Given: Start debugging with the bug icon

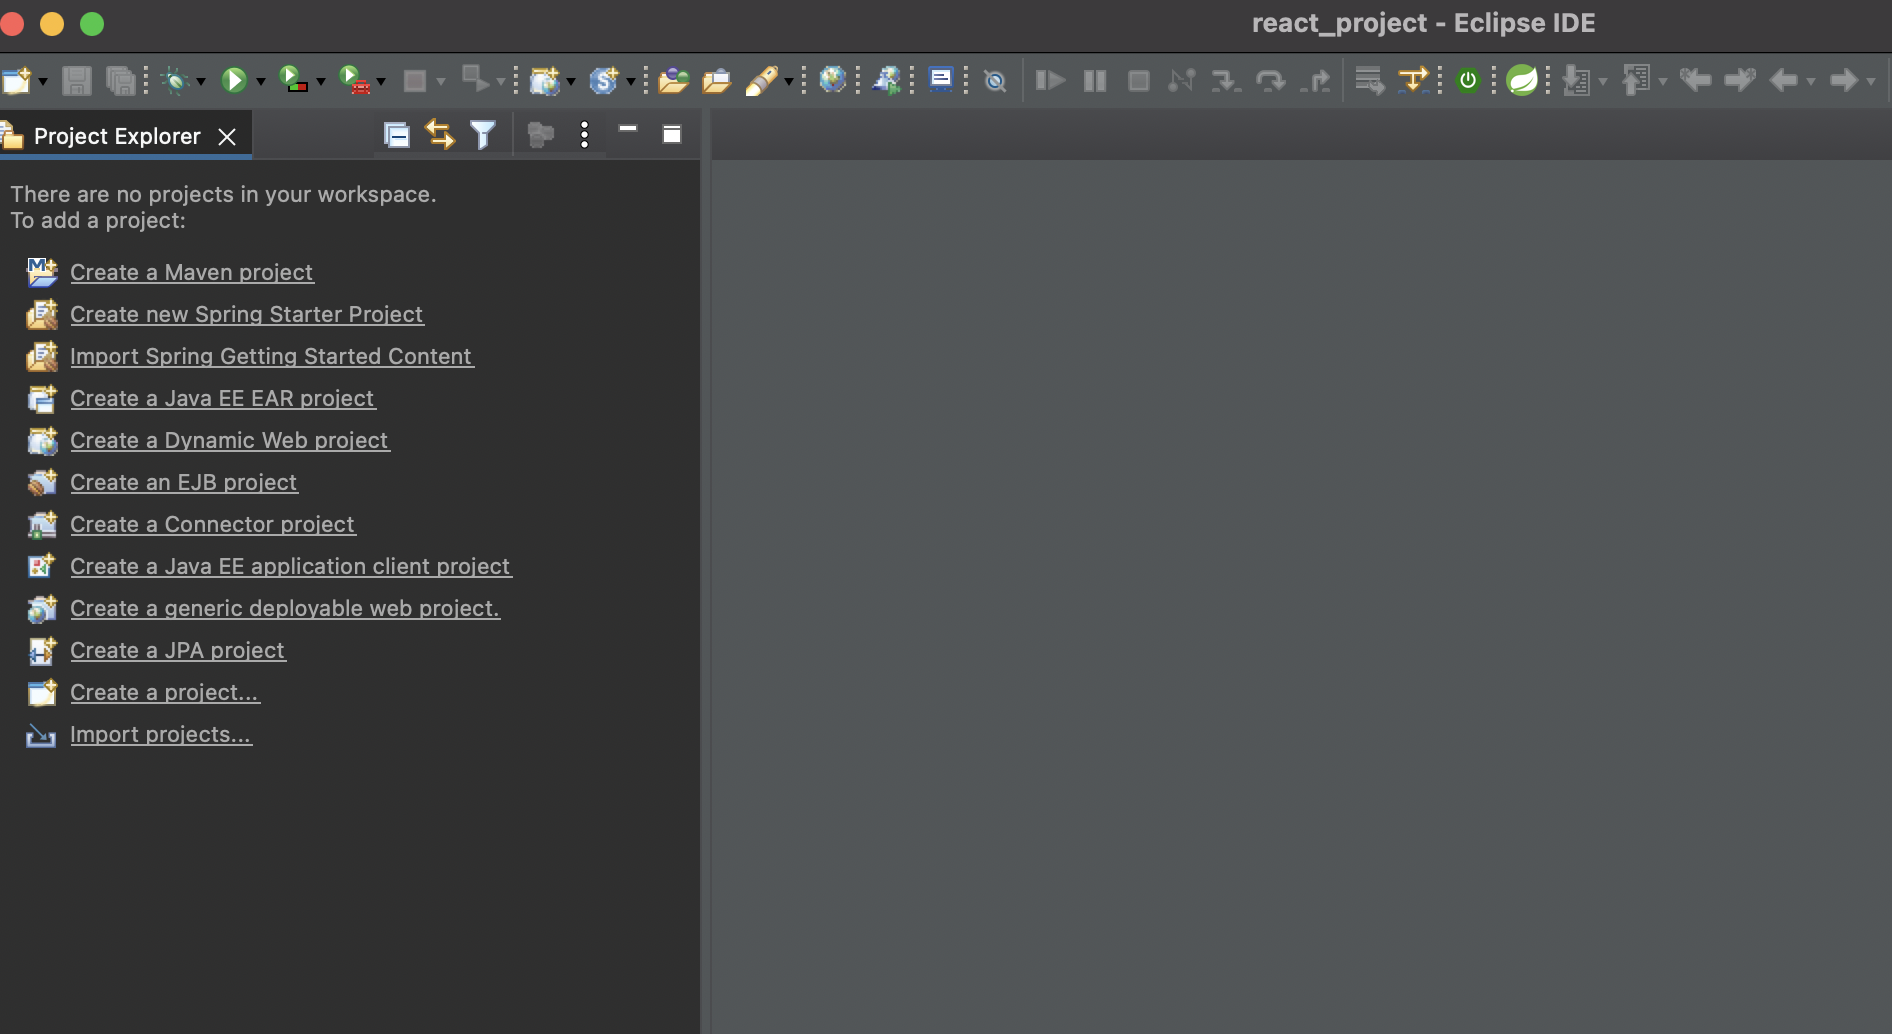Looking at the screenshot, I should (x=176, y=80).
